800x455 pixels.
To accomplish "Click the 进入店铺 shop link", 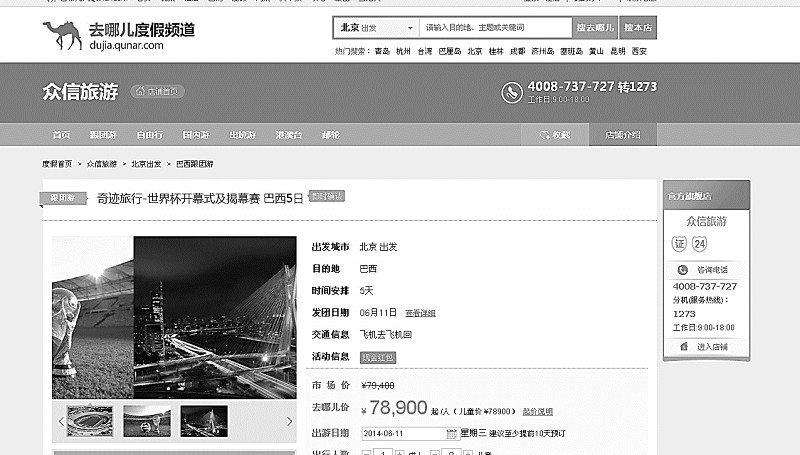I will pos(713,347).
